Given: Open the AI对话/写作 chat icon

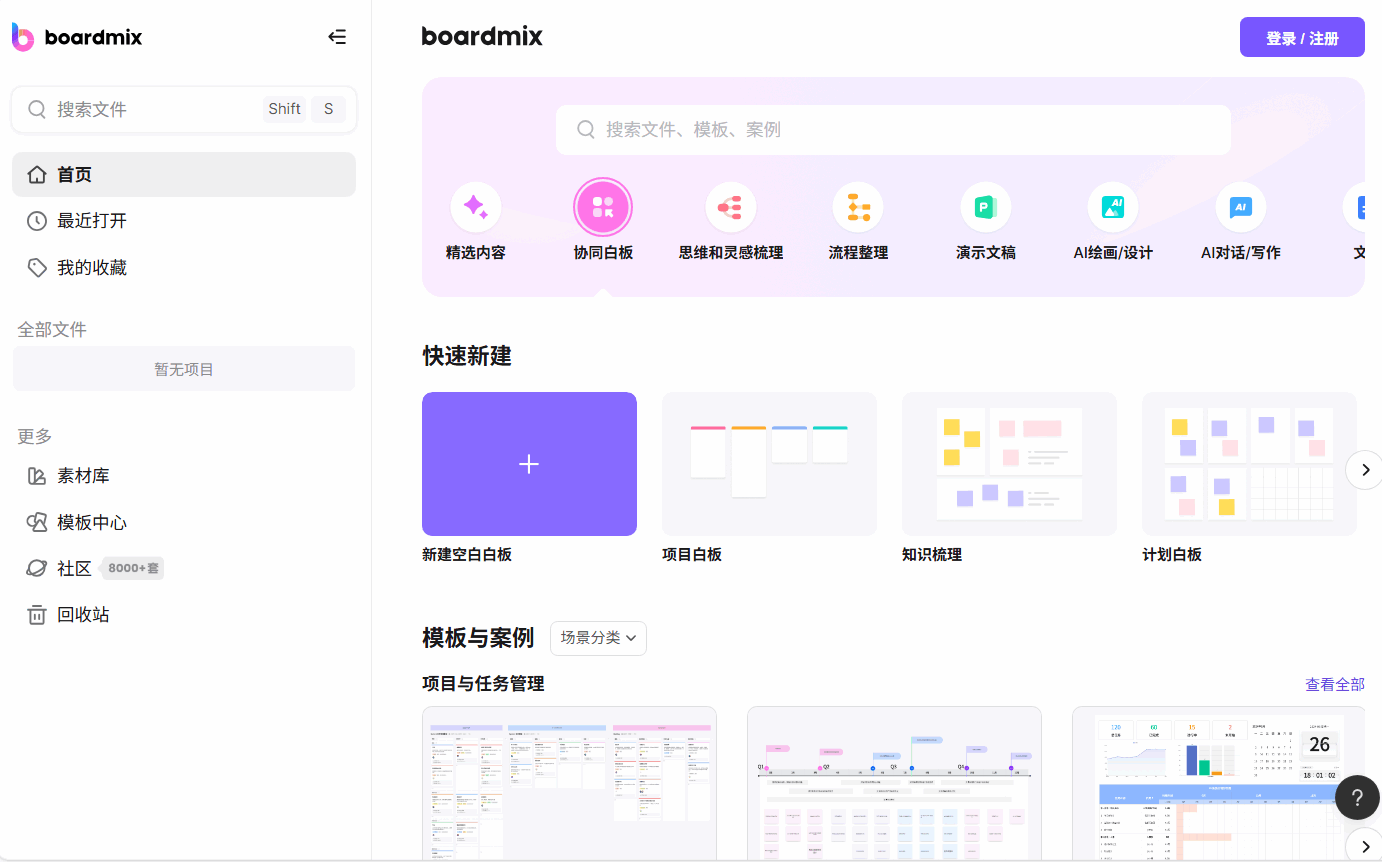Looking at the screenshot, I should point(1240,207).
